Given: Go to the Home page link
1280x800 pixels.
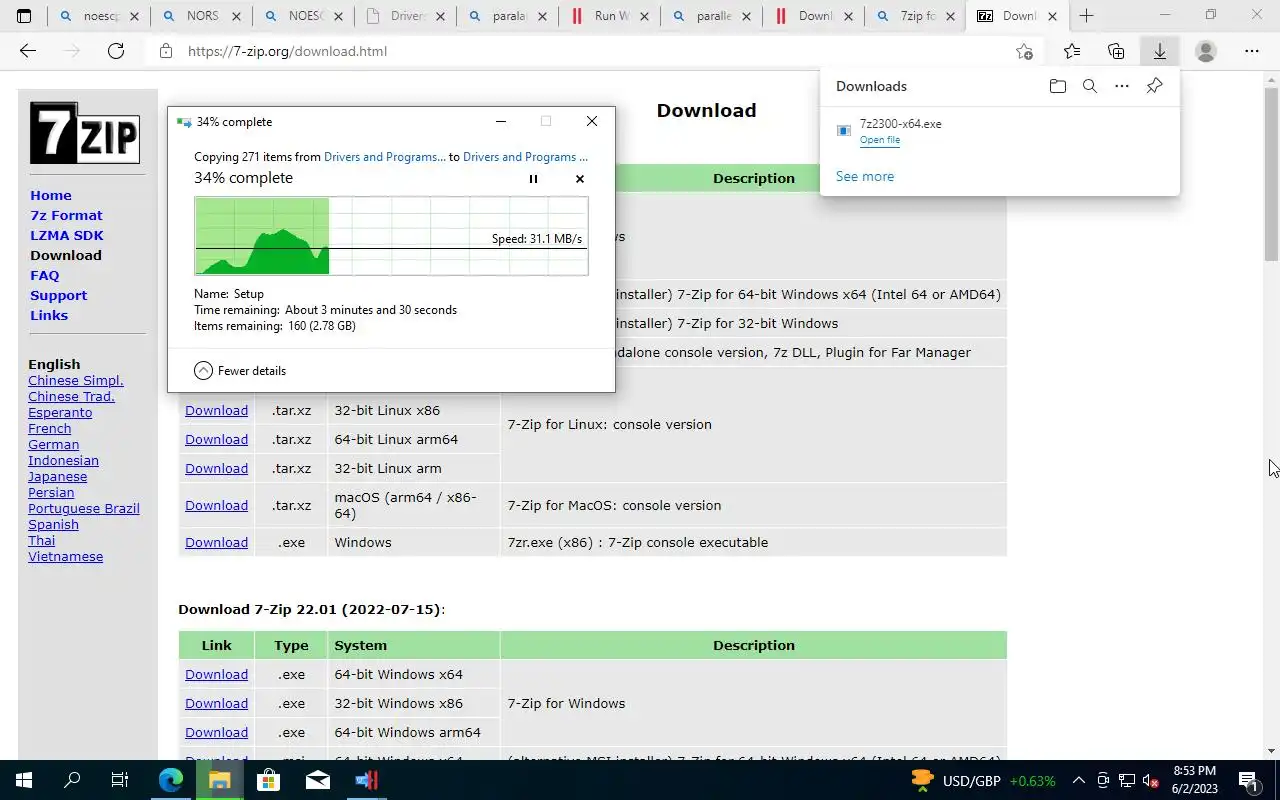Looking at the screenshot, I should 51,195.
